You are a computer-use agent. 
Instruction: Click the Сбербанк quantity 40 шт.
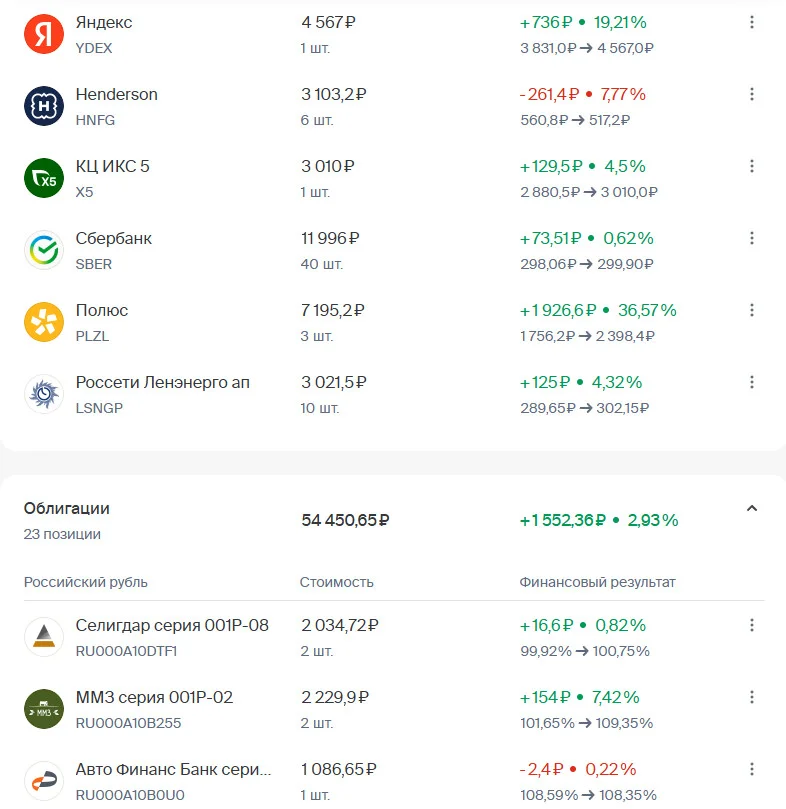point(322,264)
